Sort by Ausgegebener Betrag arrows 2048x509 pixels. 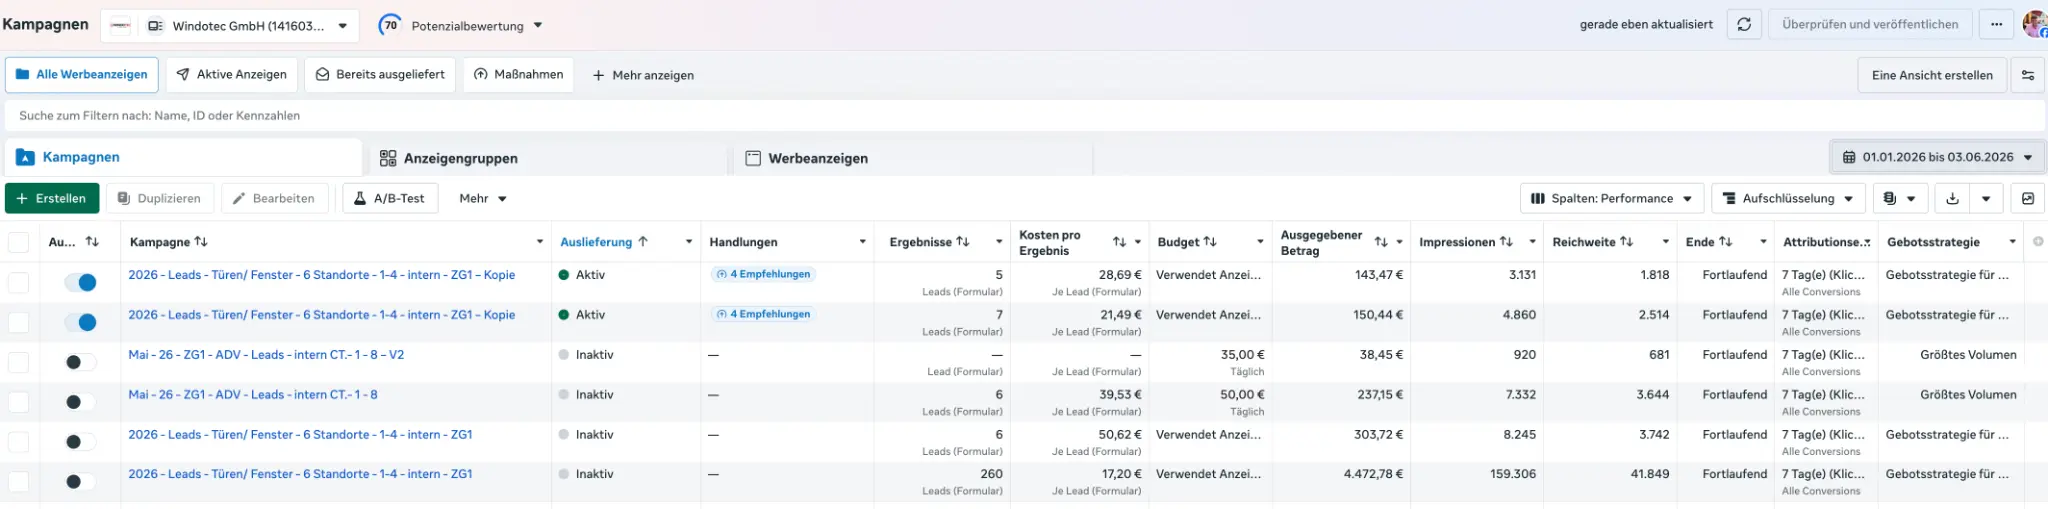(1381, 242)
